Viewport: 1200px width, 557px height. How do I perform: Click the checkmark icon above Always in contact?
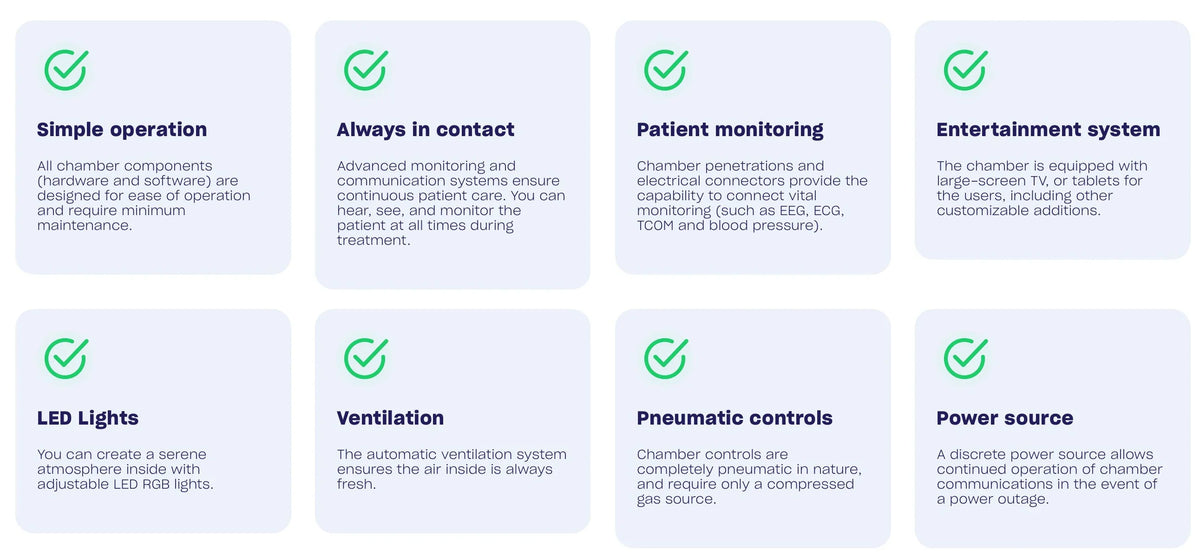366,70
